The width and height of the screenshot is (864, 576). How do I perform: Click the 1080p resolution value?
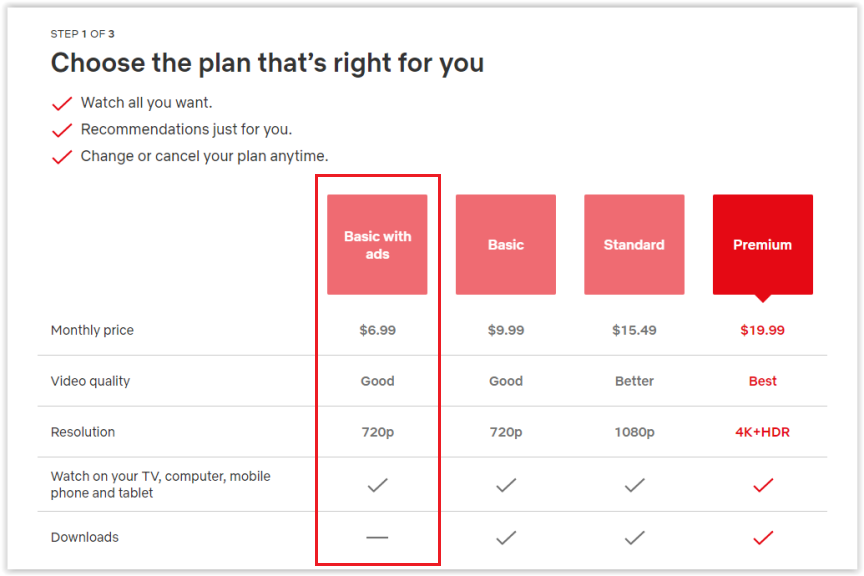pos(634,432)
